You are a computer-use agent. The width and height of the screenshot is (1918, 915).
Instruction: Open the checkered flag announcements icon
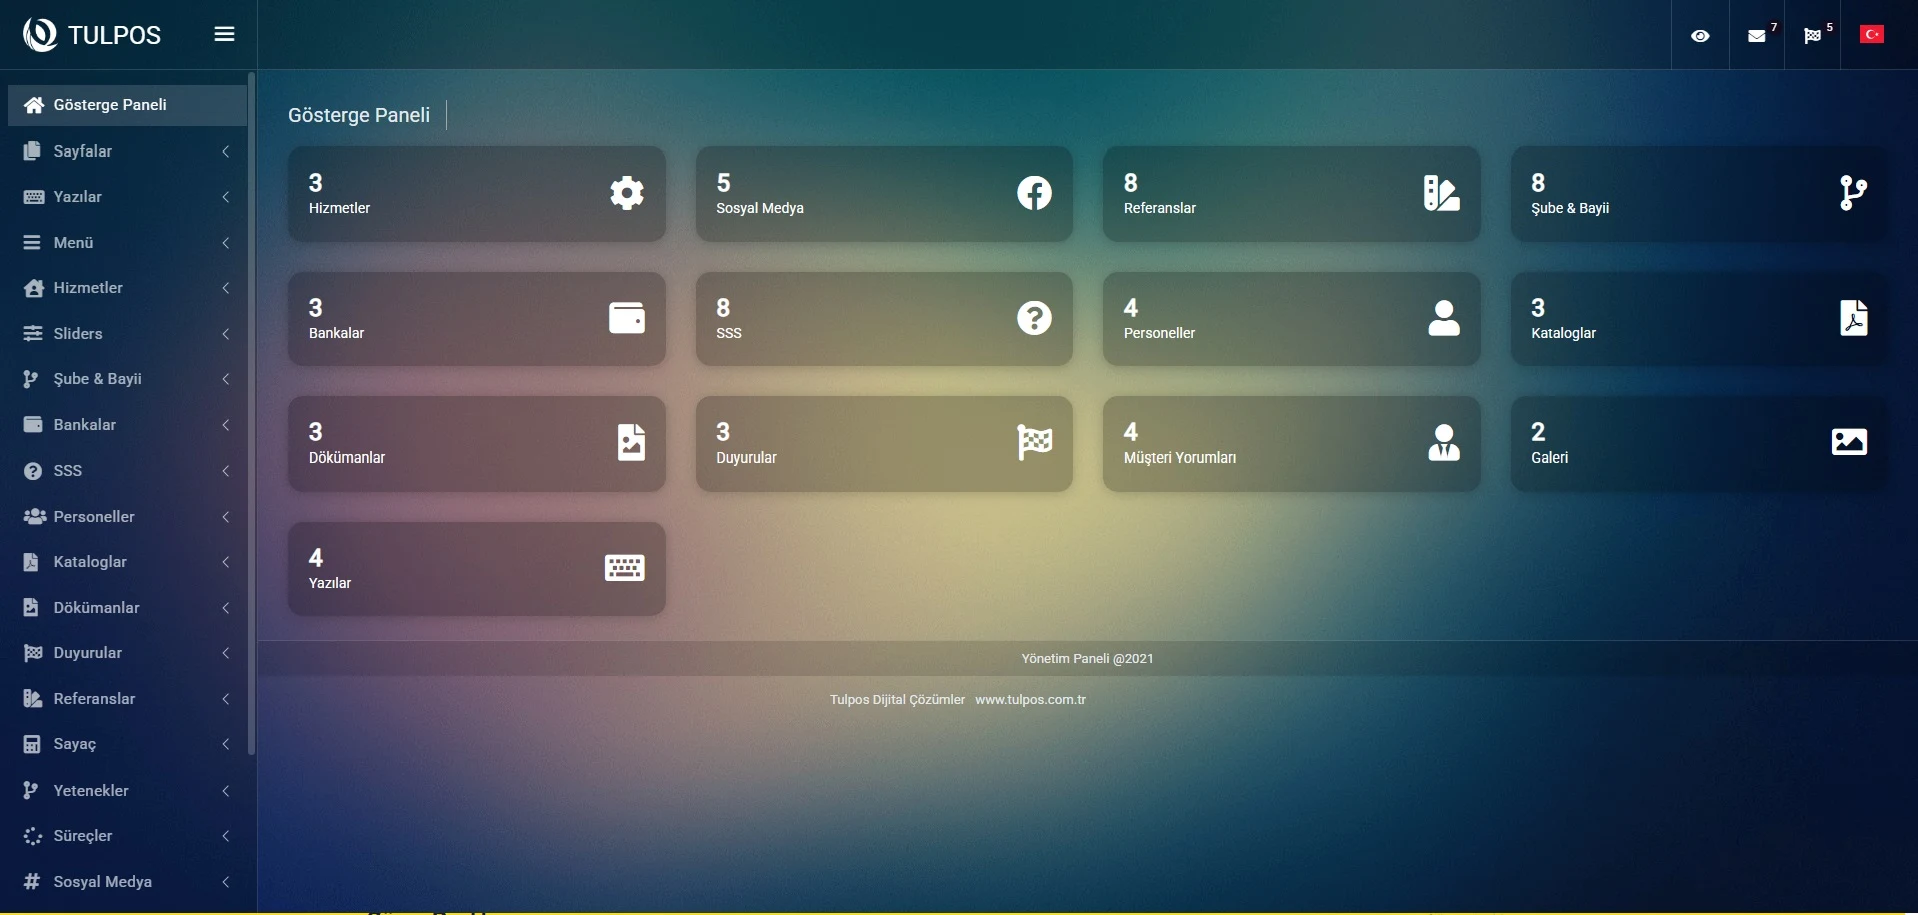click(x=1812, y=36)
